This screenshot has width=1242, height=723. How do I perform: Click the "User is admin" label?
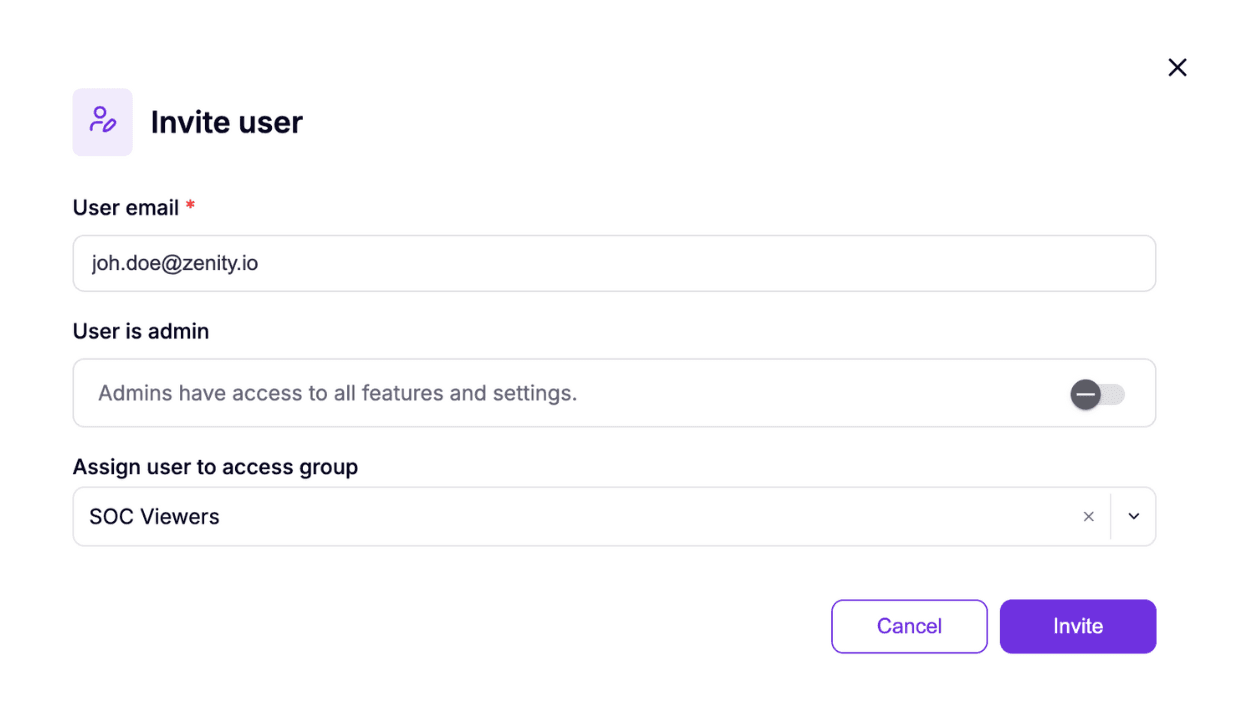click(x=141, y=331)
